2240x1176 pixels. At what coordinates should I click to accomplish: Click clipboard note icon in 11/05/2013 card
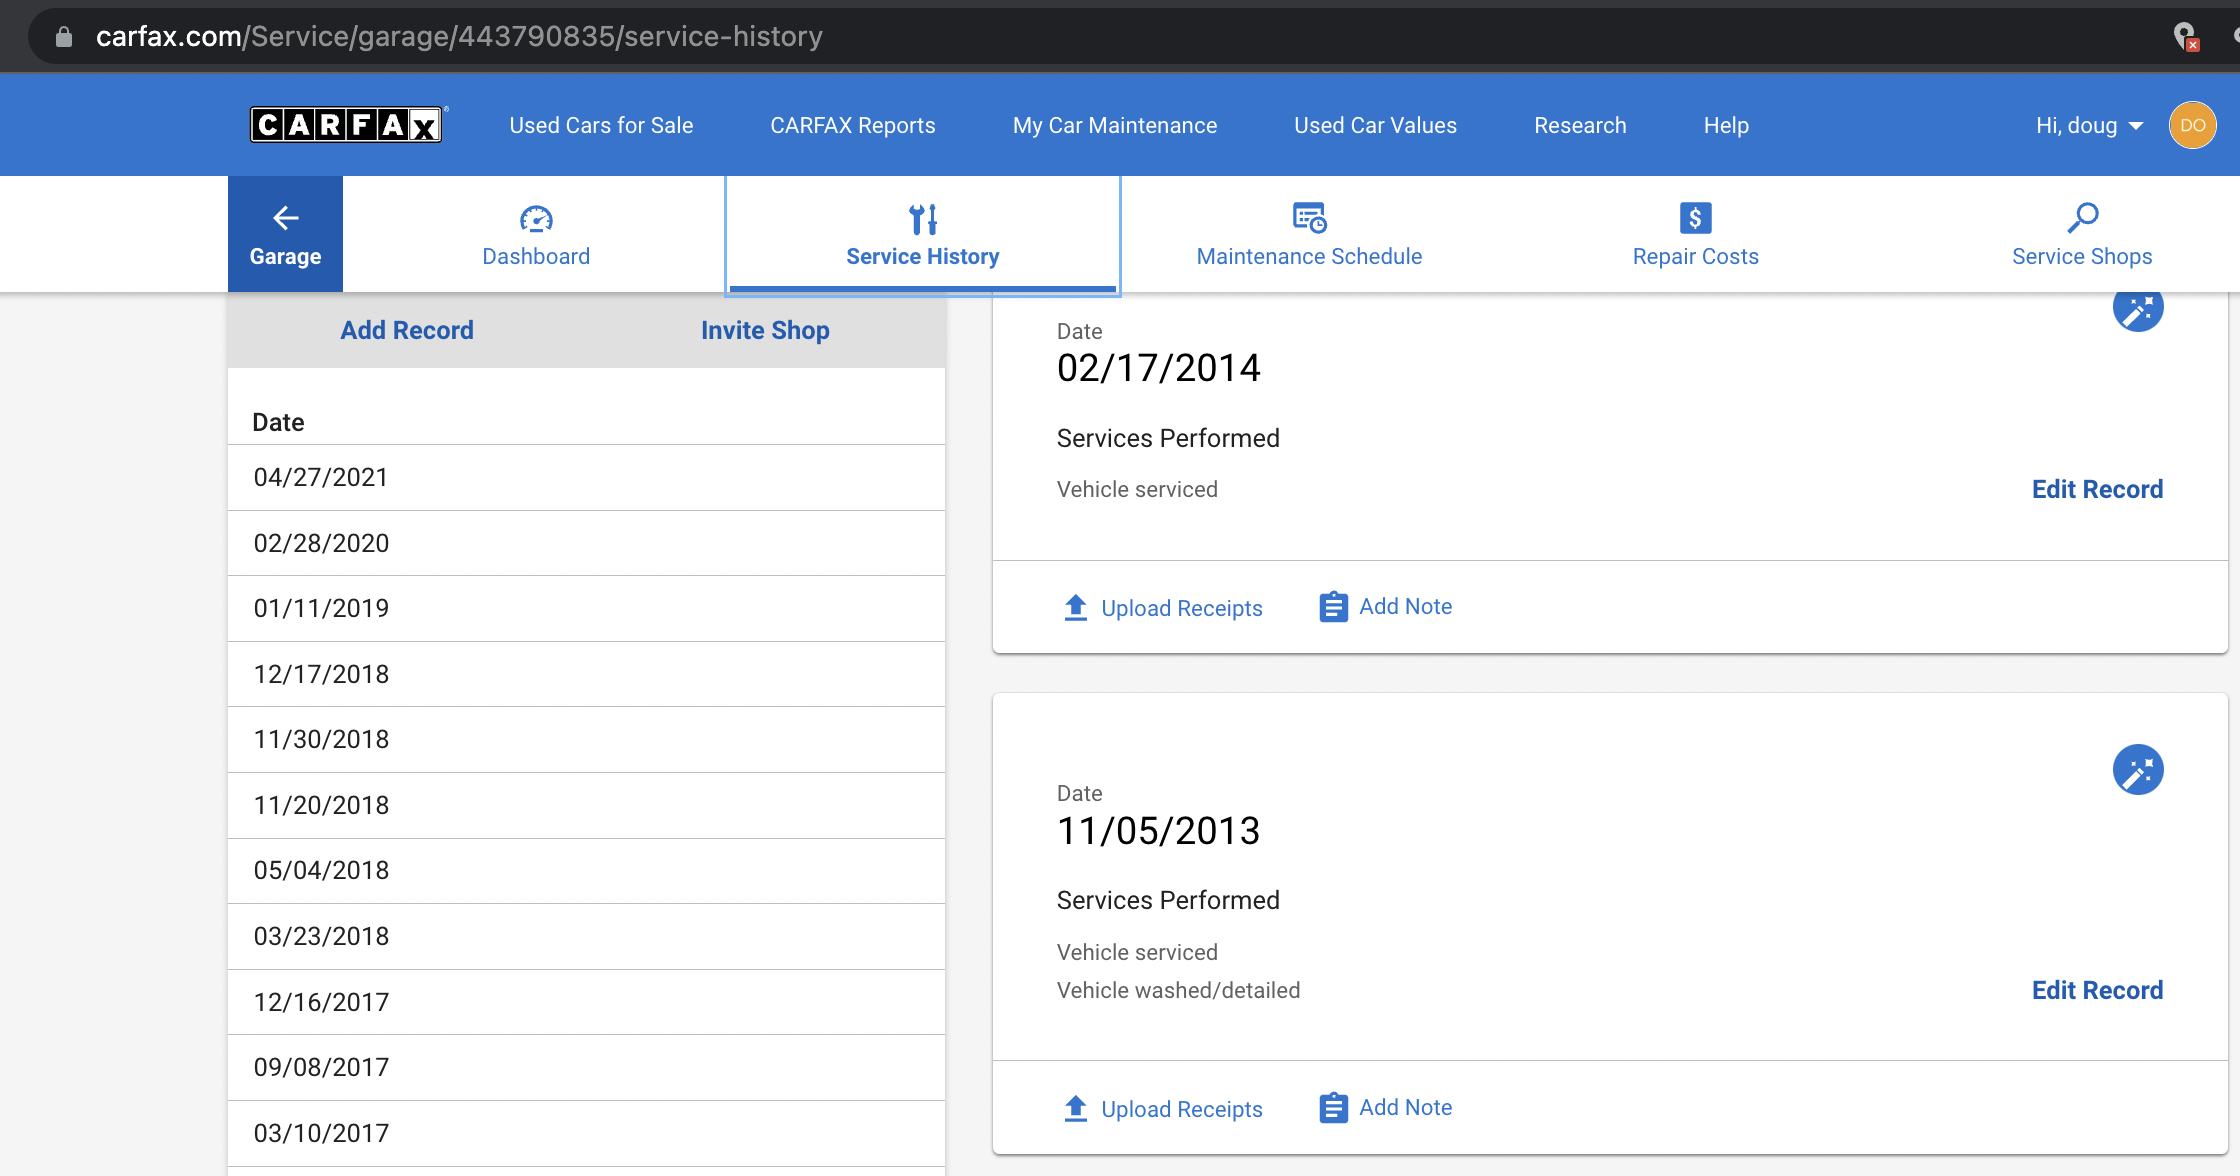click(x=1333, y=1108)
